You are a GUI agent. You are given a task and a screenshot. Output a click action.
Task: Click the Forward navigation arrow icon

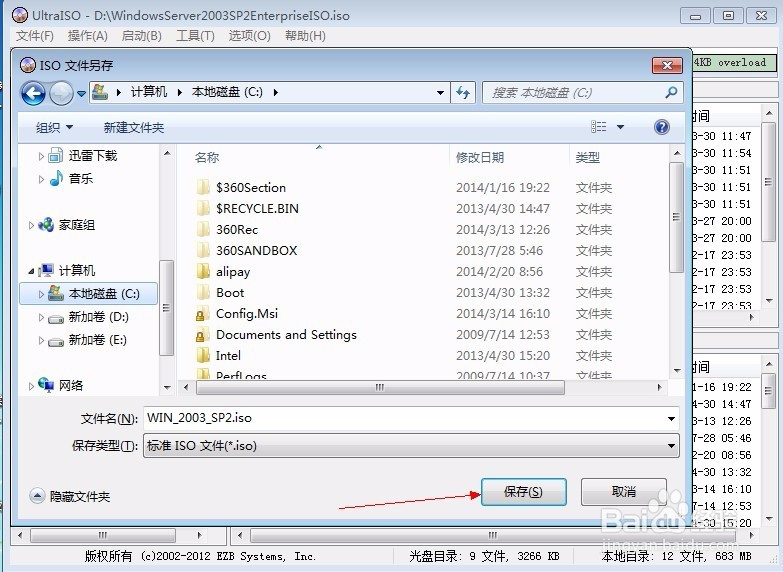[61, 93]
